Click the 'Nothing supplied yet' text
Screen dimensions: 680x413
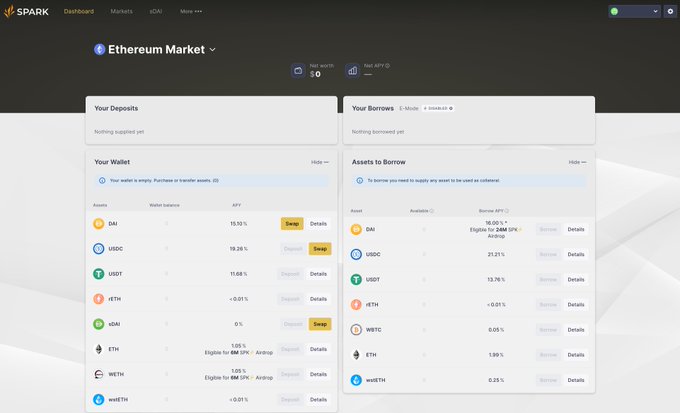pos(119,132)
